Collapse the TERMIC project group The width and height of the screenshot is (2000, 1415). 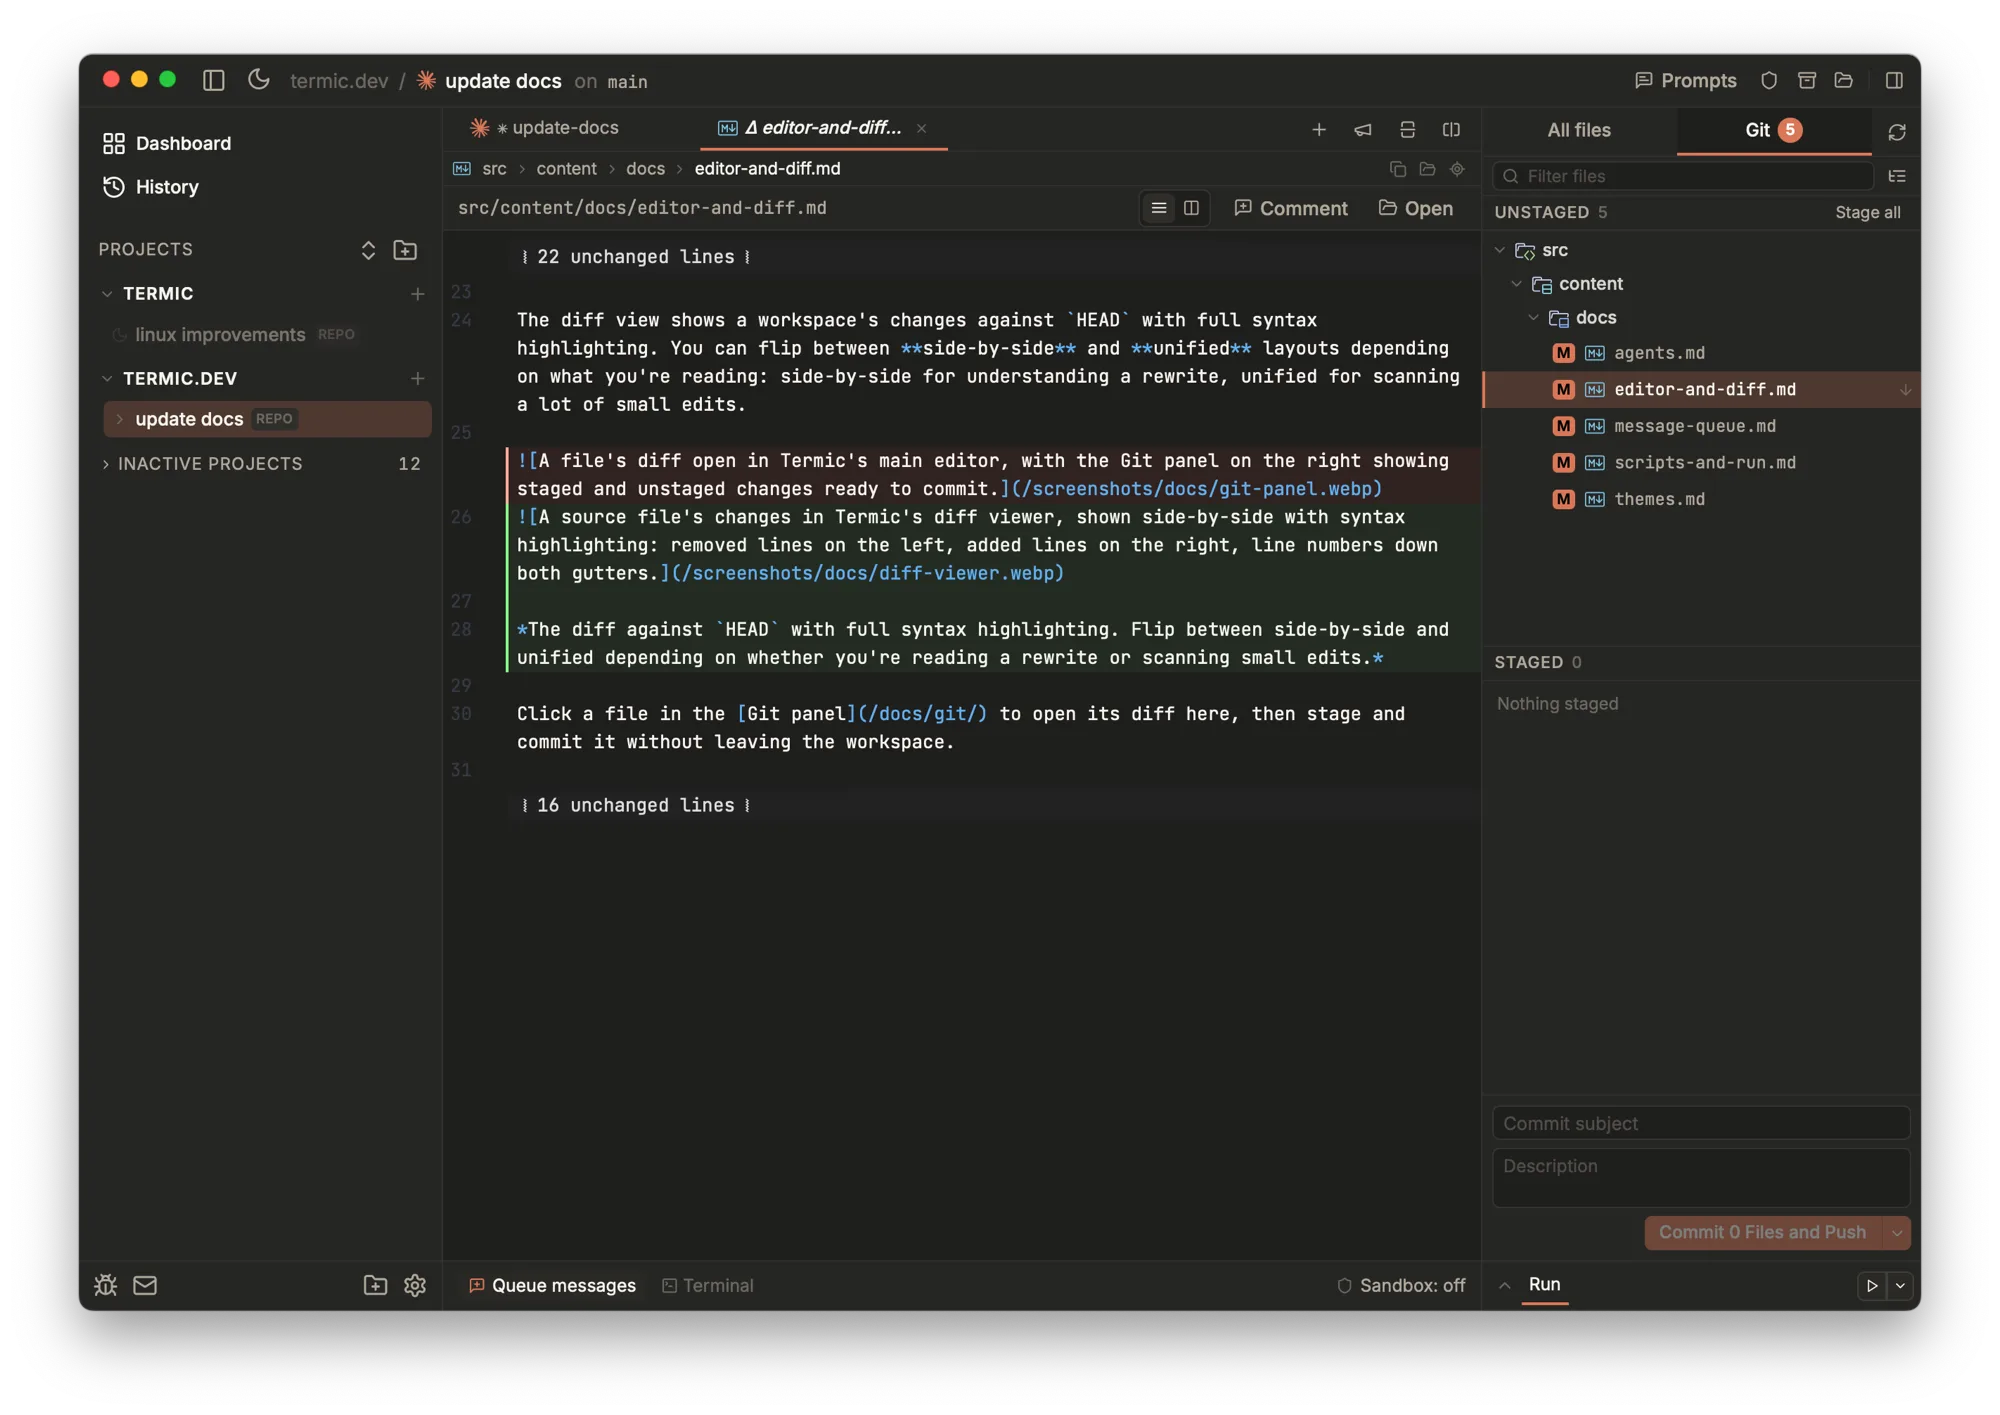coord(107,294)
